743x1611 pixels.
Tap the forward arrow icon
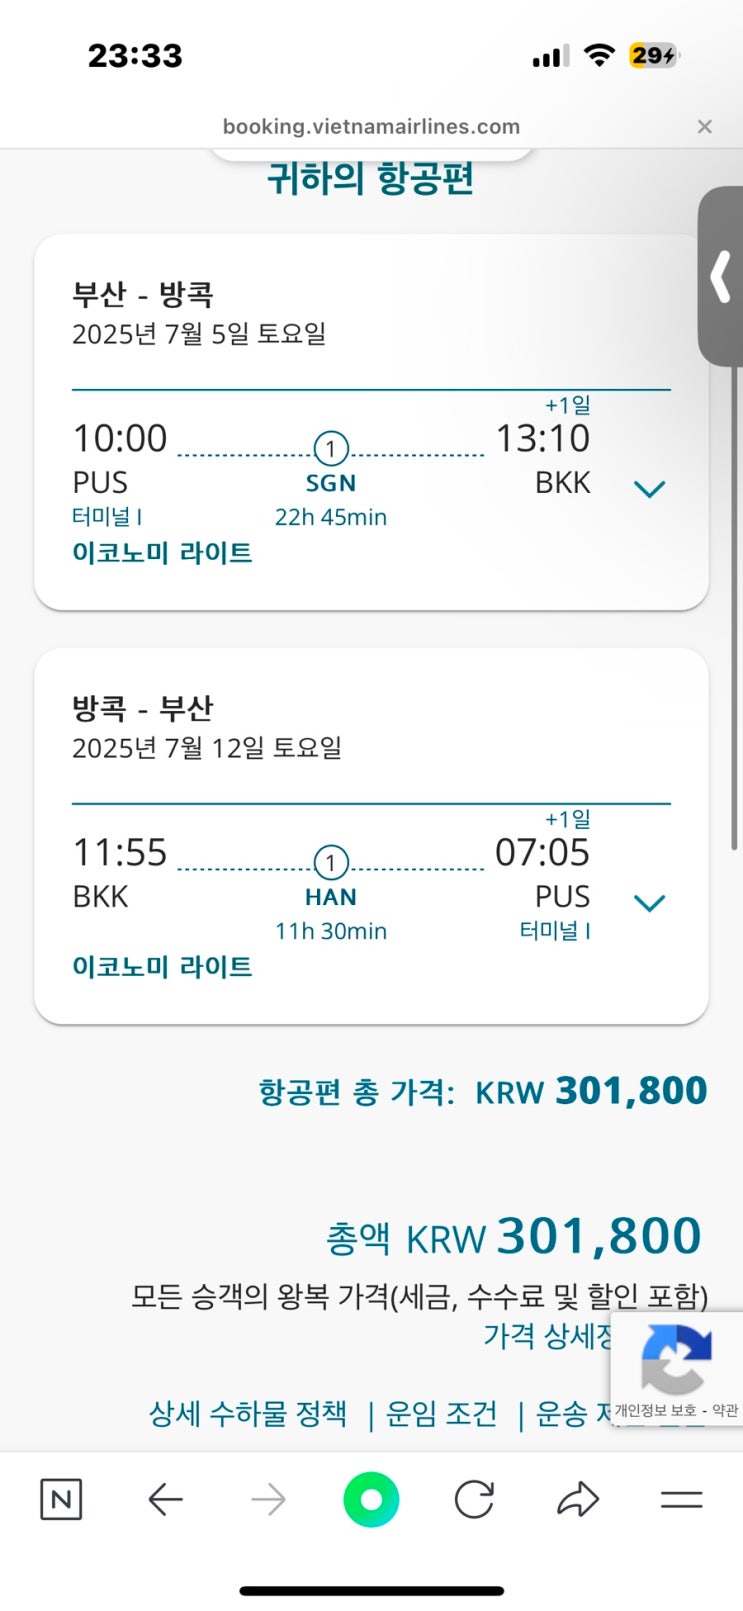pos(268,1499)
